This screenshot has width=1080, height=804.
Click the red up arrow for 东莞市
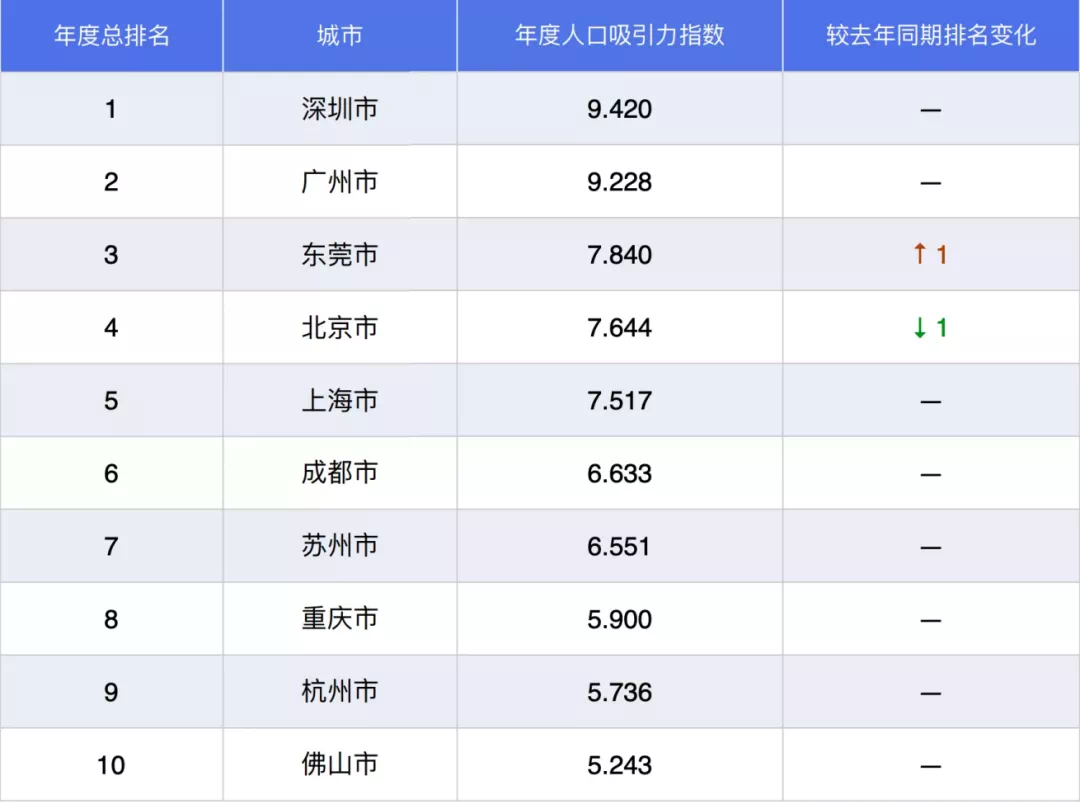pos(920,255)
